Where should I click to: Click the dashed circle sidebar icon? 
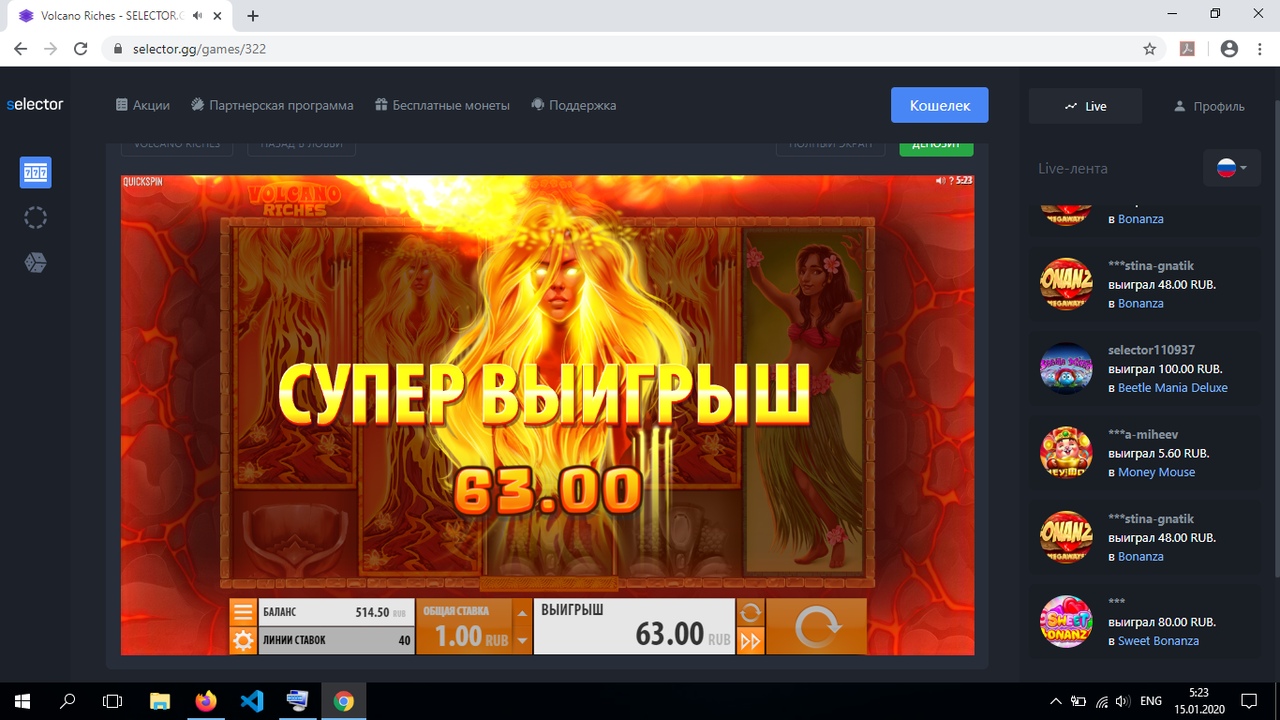pos(35,217)
